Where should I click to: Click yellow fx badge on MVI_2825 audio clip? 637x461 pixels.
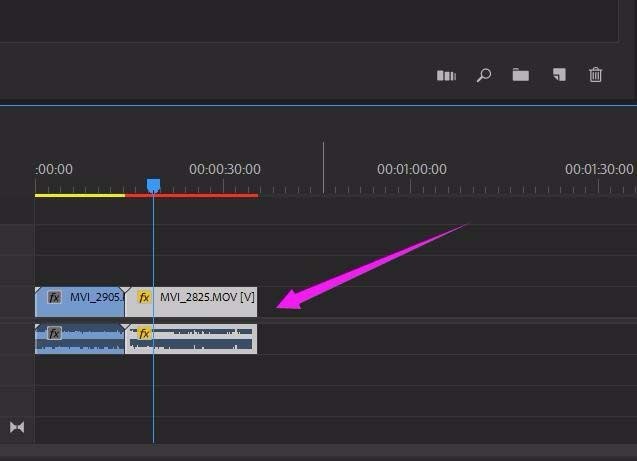[x=144, y=333]
